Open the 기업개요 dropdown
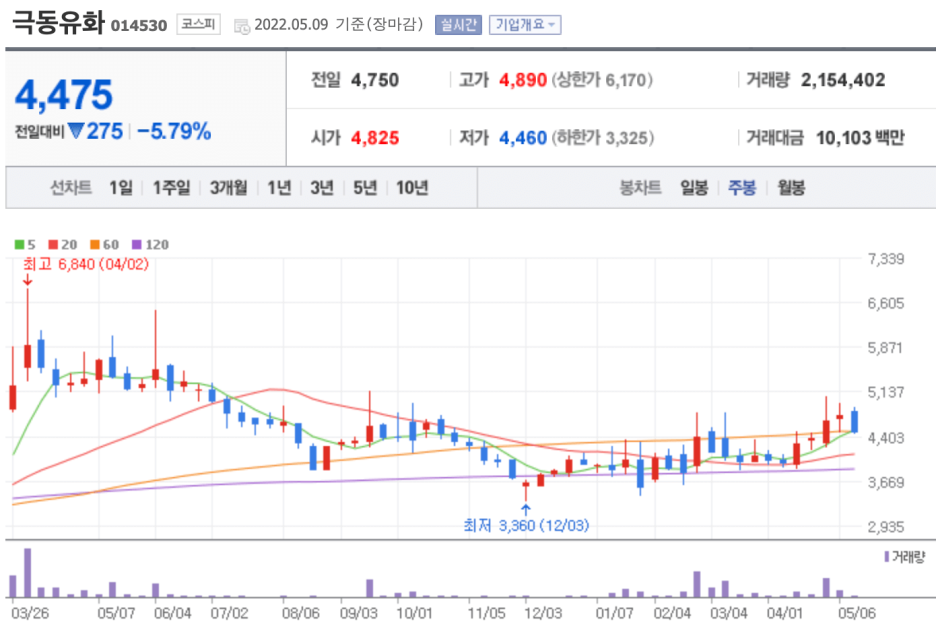The height and width of the screenshot is (636, 936). point(525,24)
